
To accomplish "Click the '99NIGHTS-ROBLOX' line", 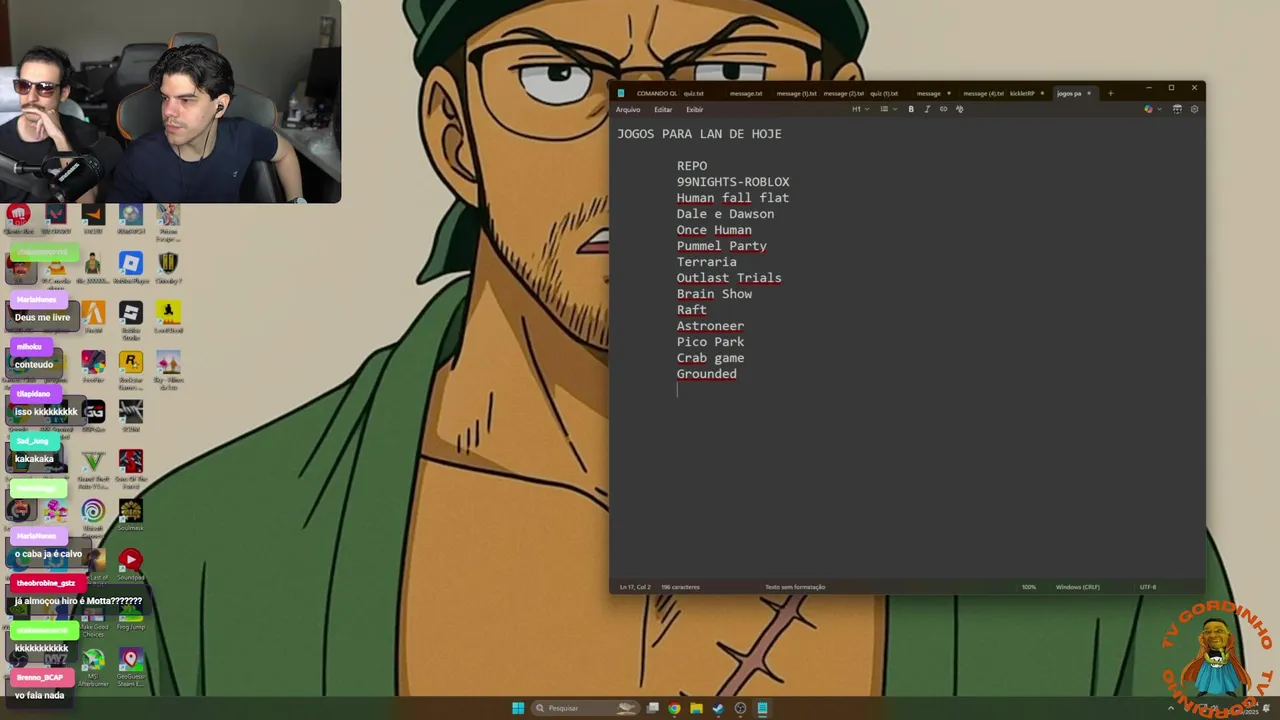I will pos(733,182).
